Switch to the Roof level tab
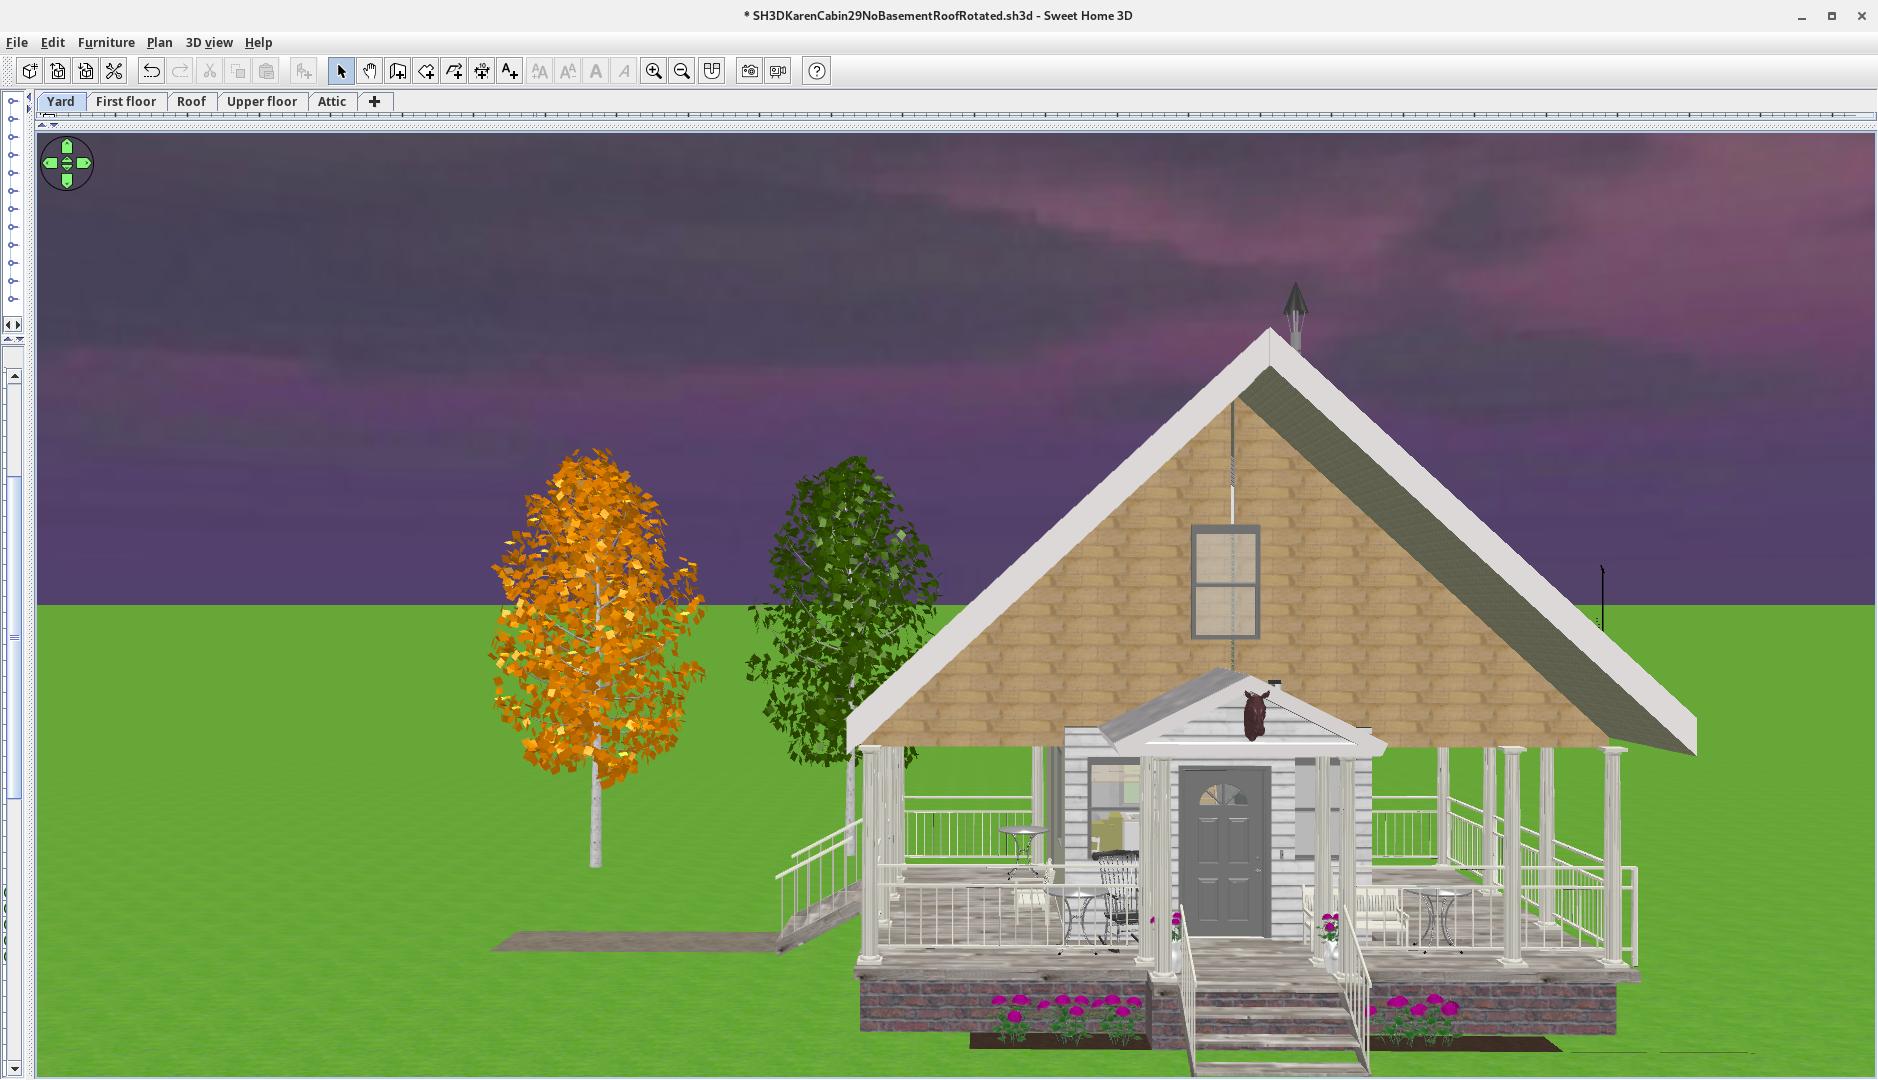This screenshot has width=1878, height=1080. click(191, 101)
